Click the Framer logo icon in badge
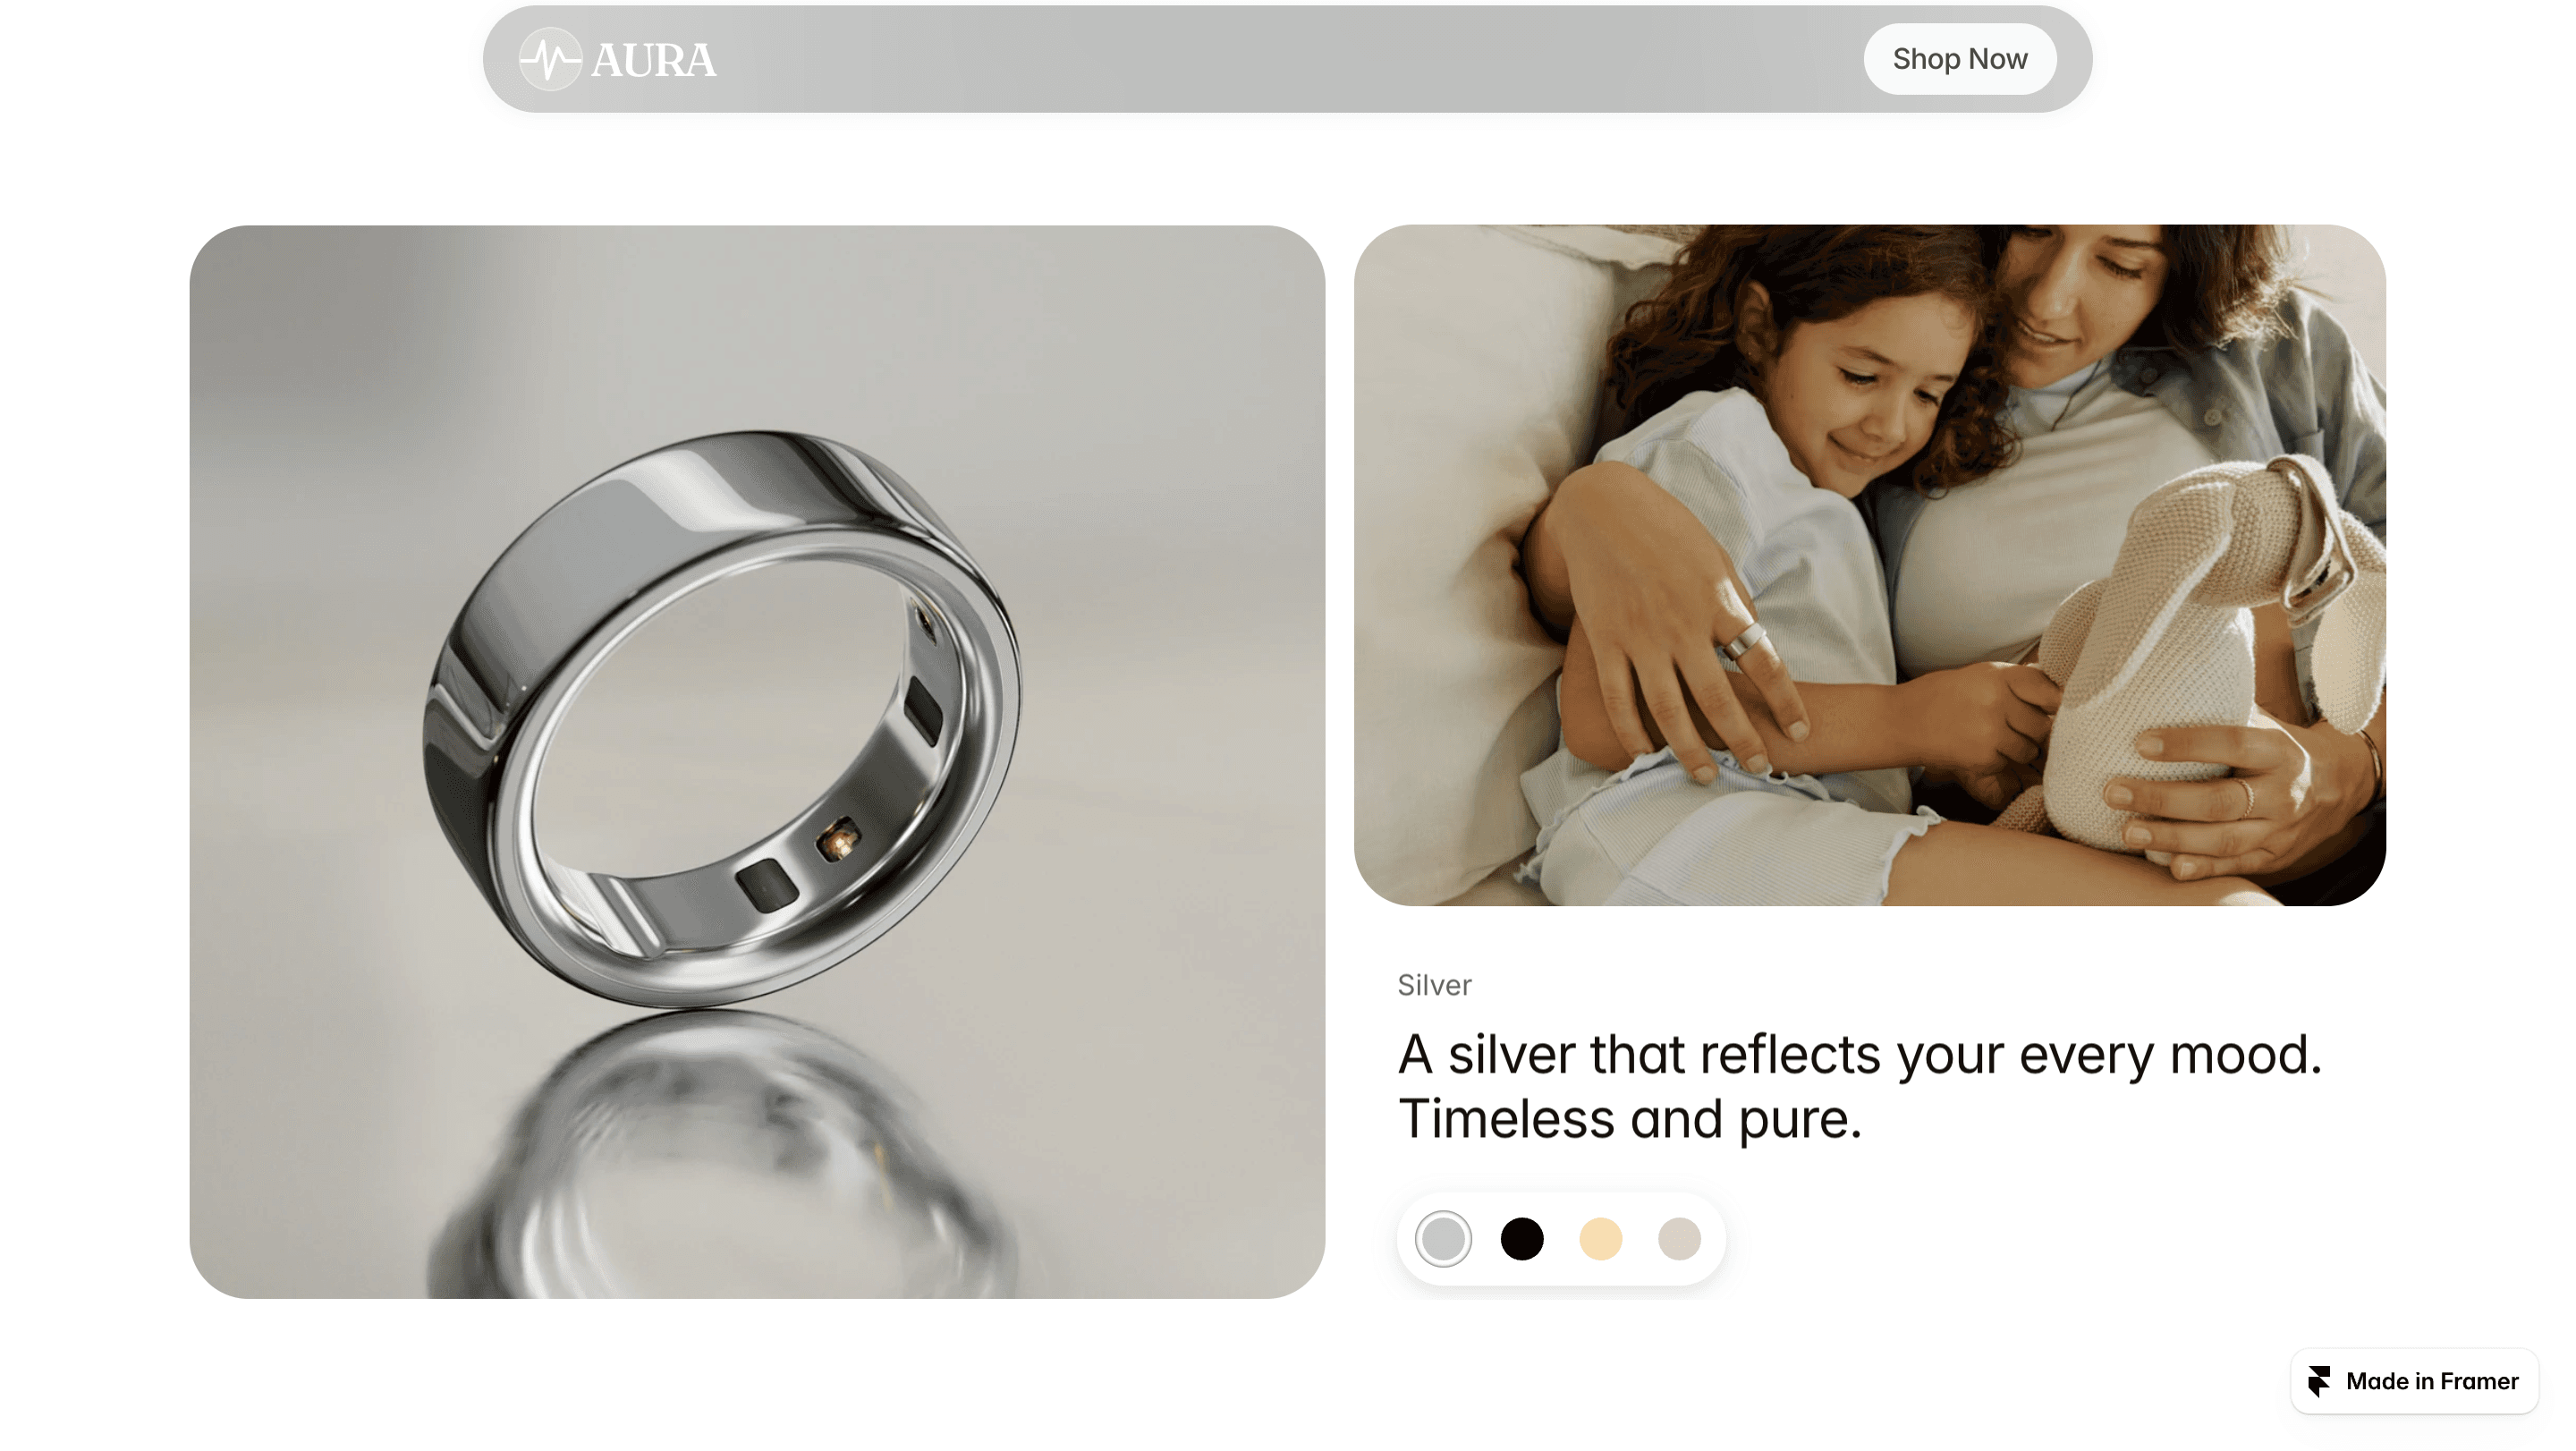Viewport: 2576px width, 1451px height. pos(2319,1381)
